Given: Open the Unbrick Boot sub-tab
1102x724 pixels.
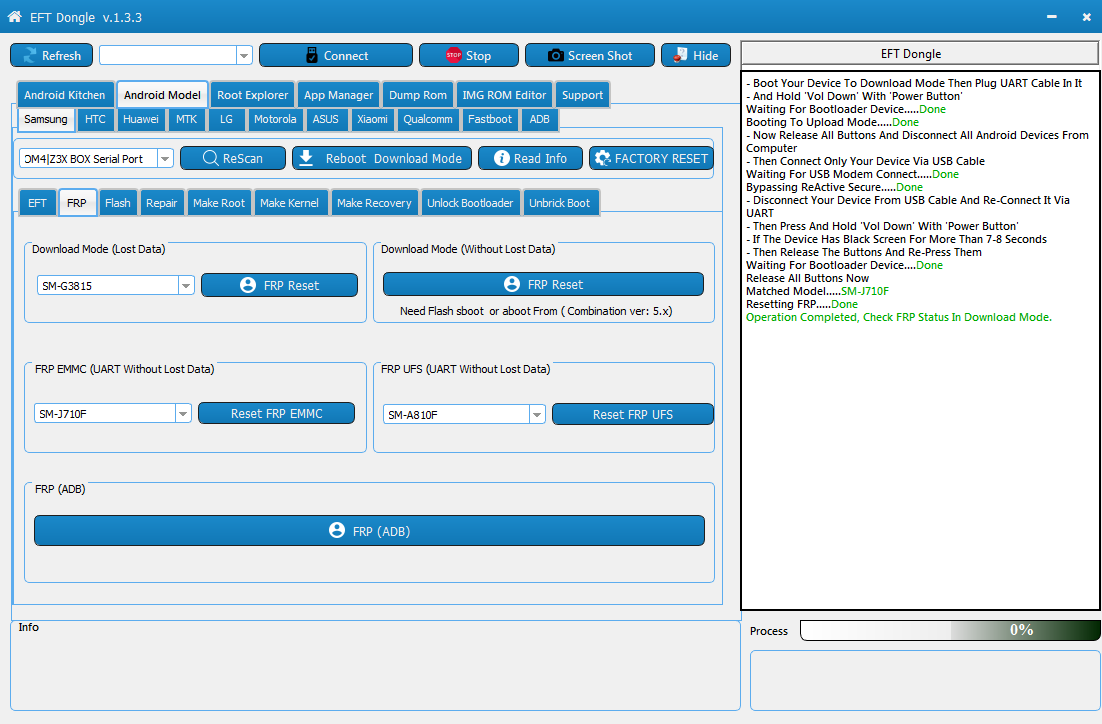Looking at the screenshot, I should click(559, 203).
